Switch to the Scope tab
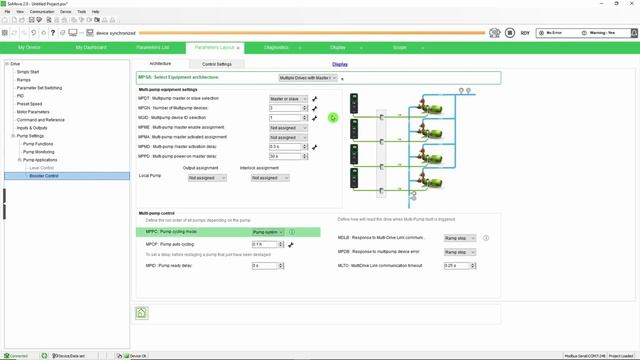This screenshot has width=640, height=360. 400,48
